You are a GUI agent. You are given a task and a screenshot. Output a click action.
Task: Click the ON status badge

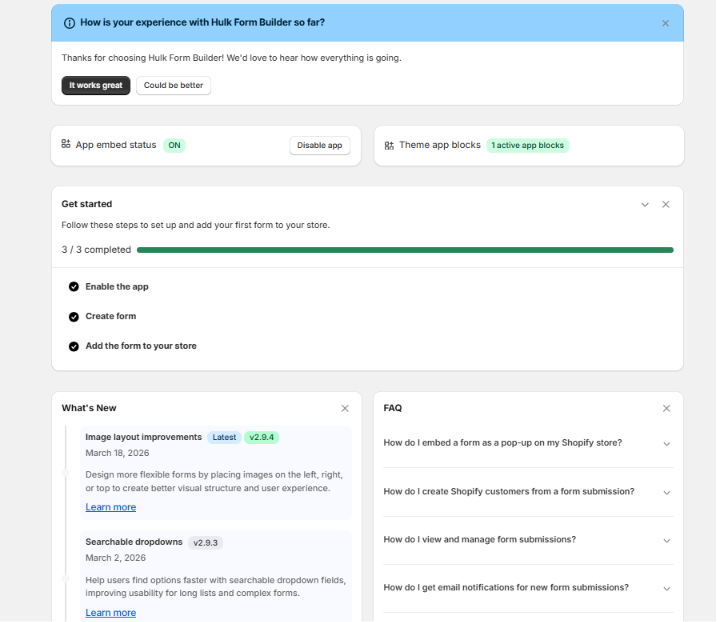coord(174,145)
